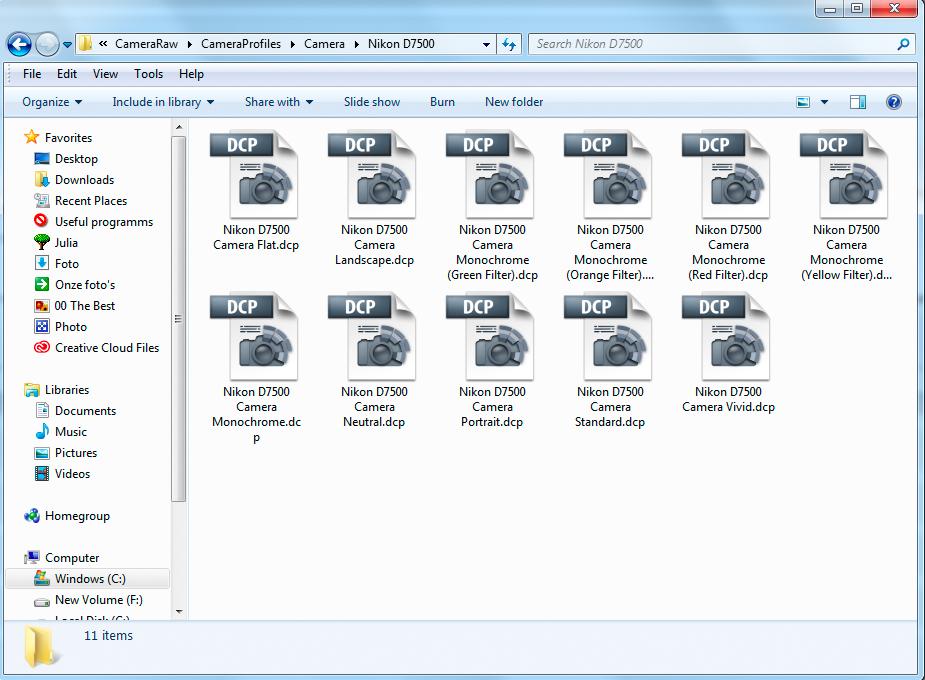Screen dimensions: 925x680
Task: Open the Organize dropdown
Action: [x=52, y=102]
